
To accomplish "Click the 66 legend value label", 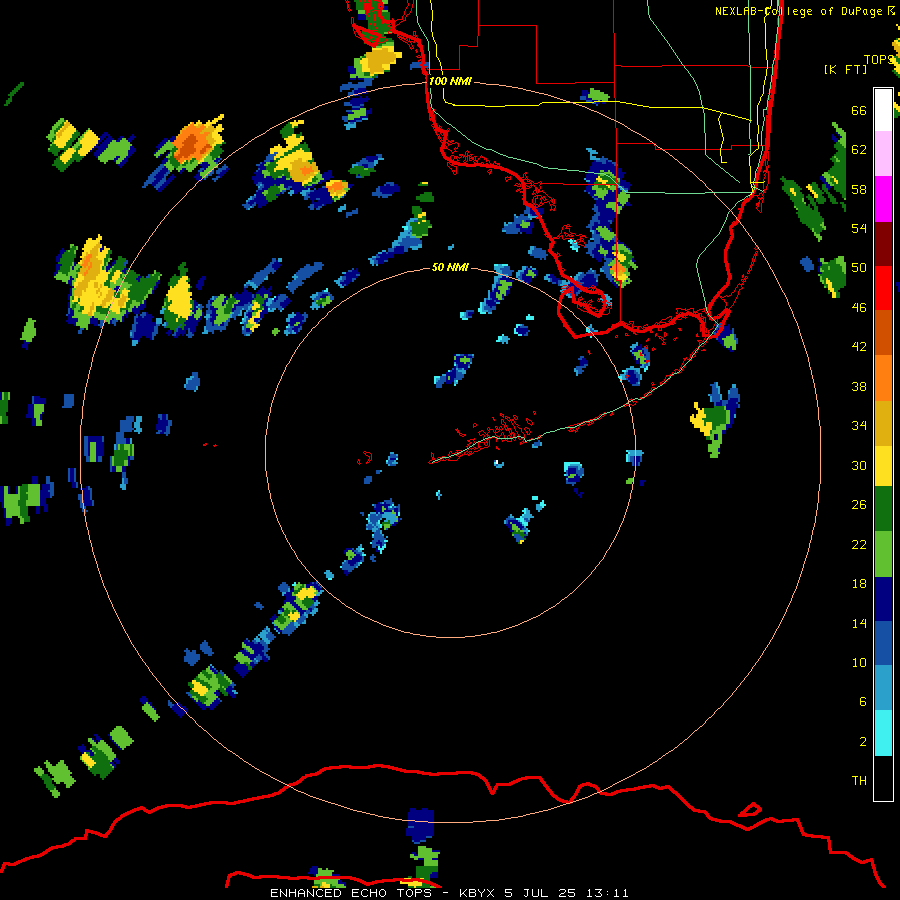I will (x=859, y=110).
